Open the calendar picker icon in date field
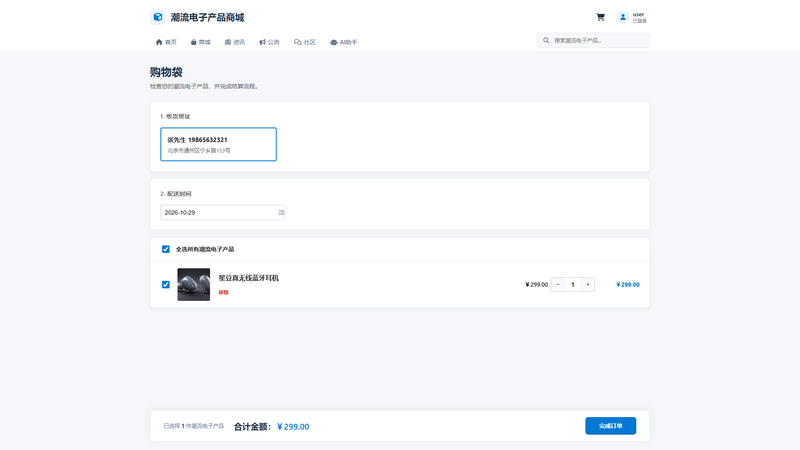The height and width of the screenshot is (450, 800). pos(281,212)
